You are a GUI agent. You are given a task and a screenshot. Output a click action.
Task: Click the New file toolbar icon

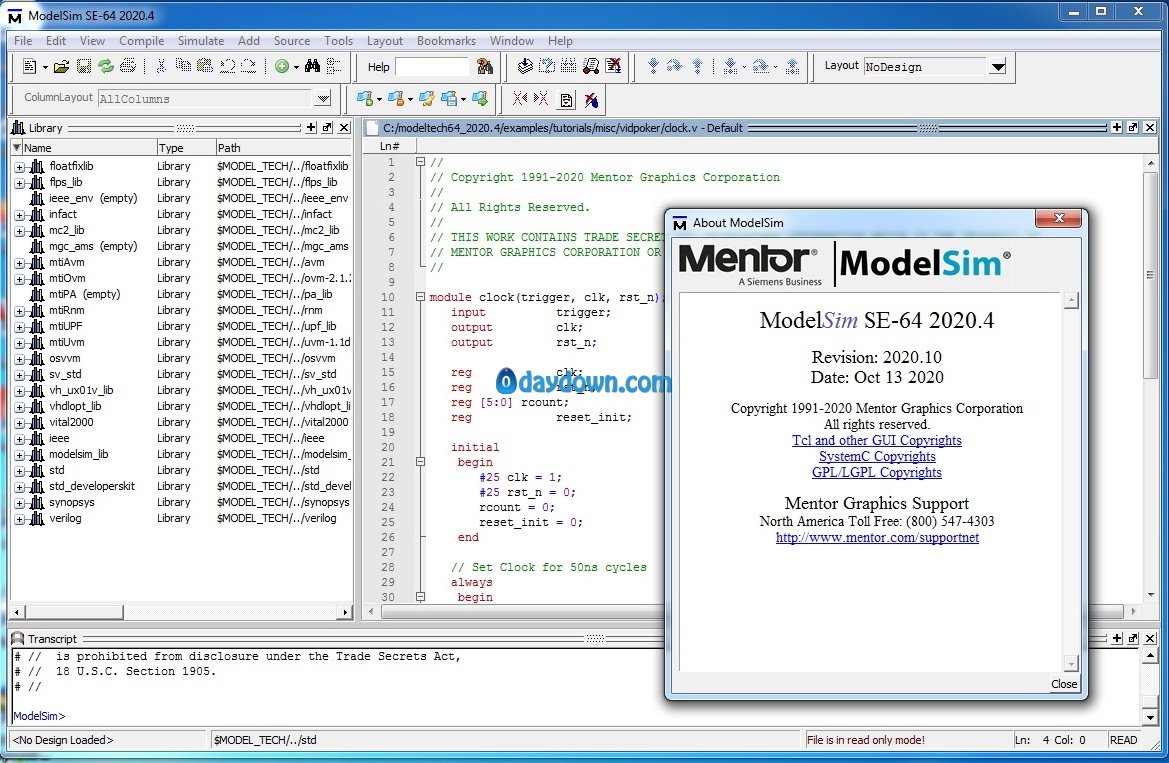coord(30,66)
